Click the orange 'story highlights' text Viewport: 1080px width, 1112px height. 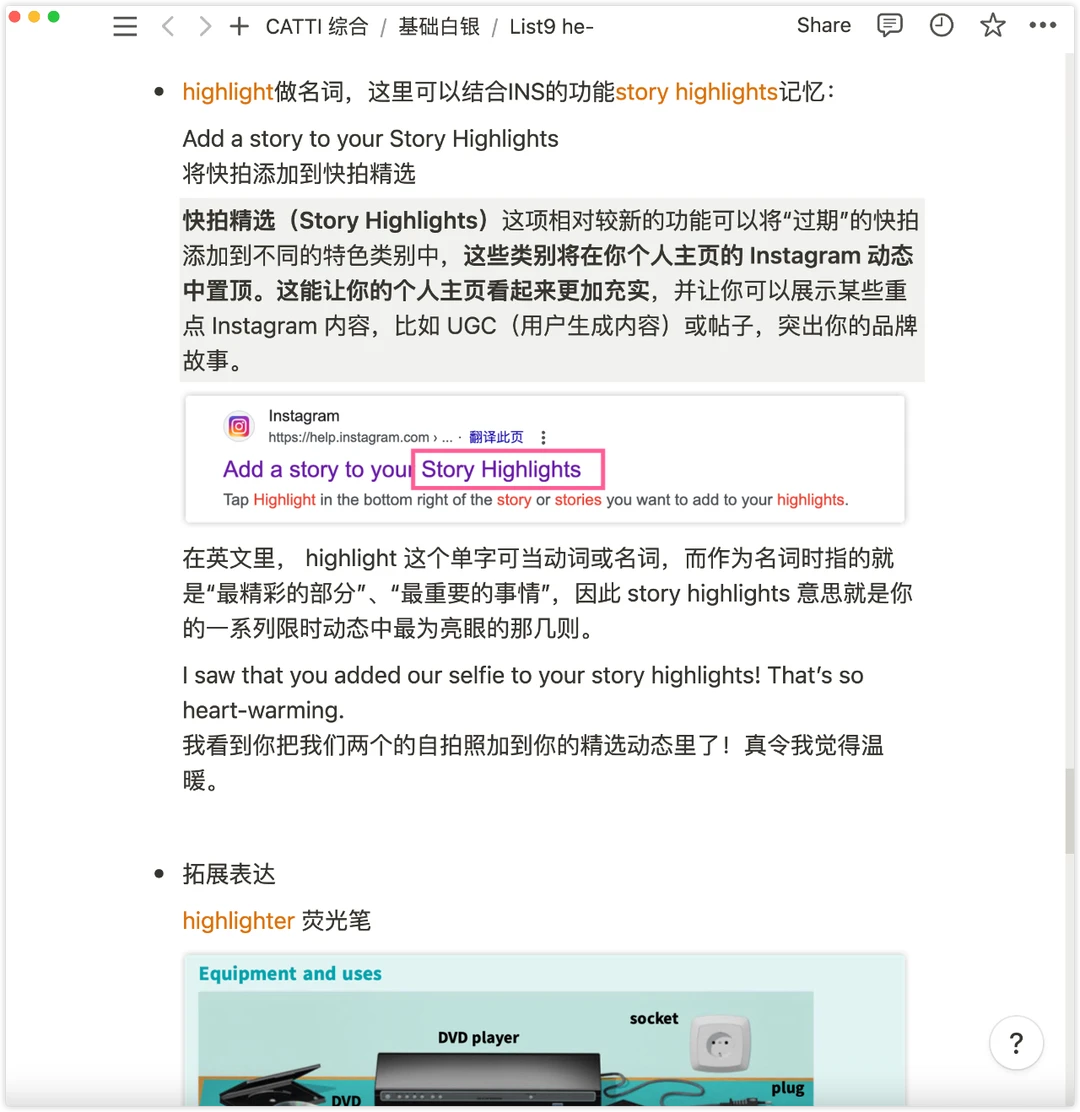696,91
